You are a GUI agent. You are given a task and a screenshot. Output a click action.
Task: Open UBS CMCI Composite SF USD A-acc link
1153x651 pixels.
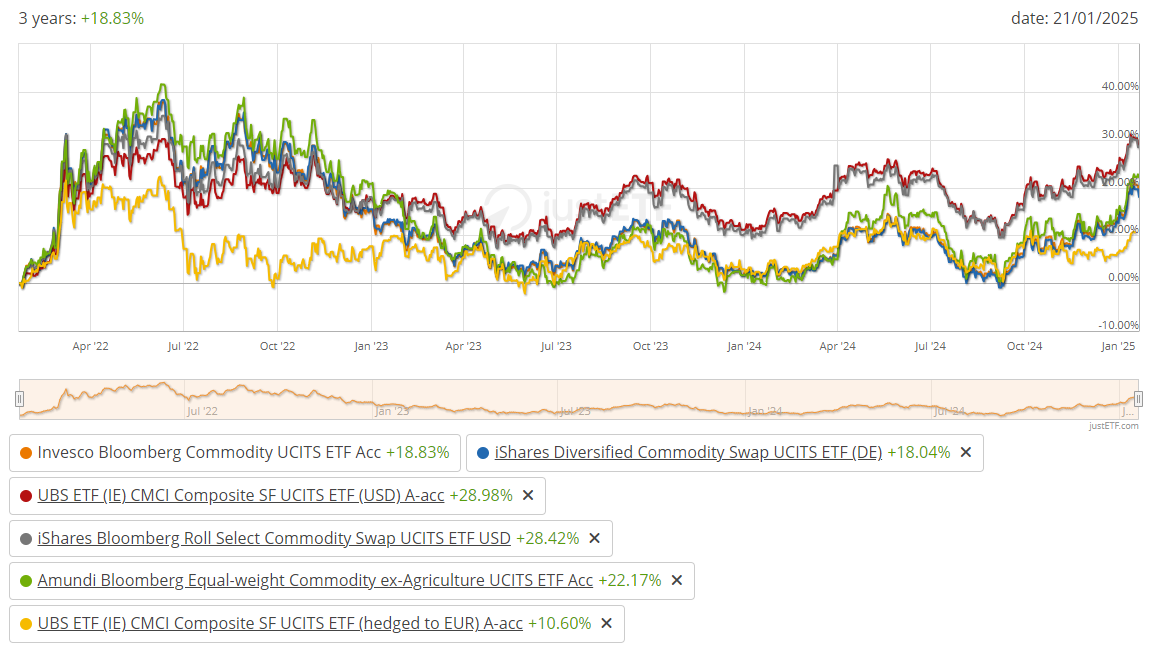point(241,495)
